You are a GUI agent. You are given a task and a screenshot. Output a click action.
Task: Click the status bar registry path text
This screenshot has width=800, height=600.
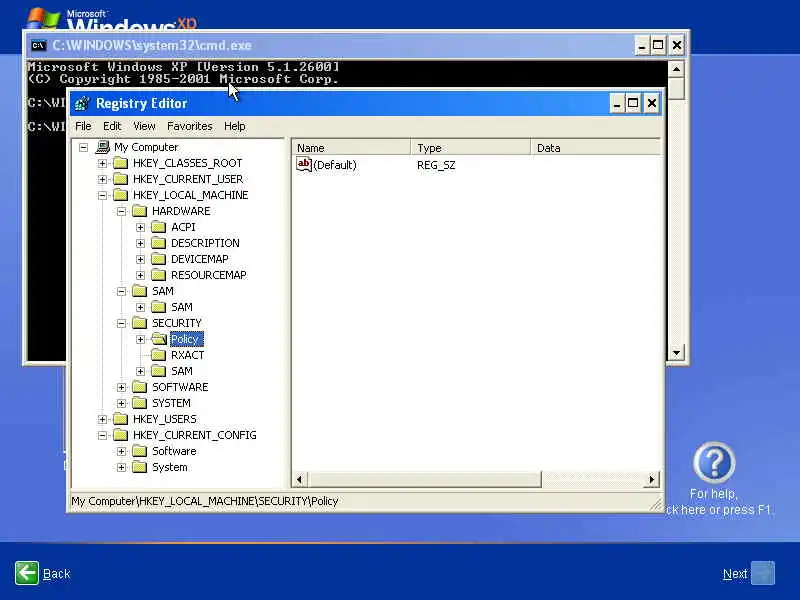[205, 501]
